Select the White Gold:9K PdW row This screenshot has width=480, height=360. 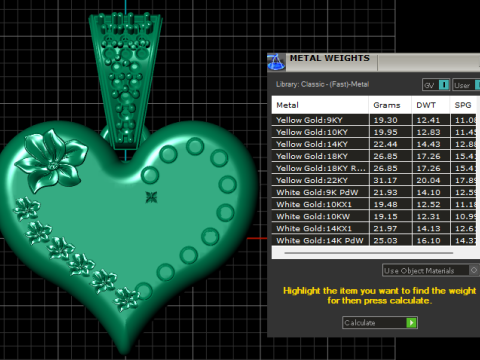(x=374, y=192)
